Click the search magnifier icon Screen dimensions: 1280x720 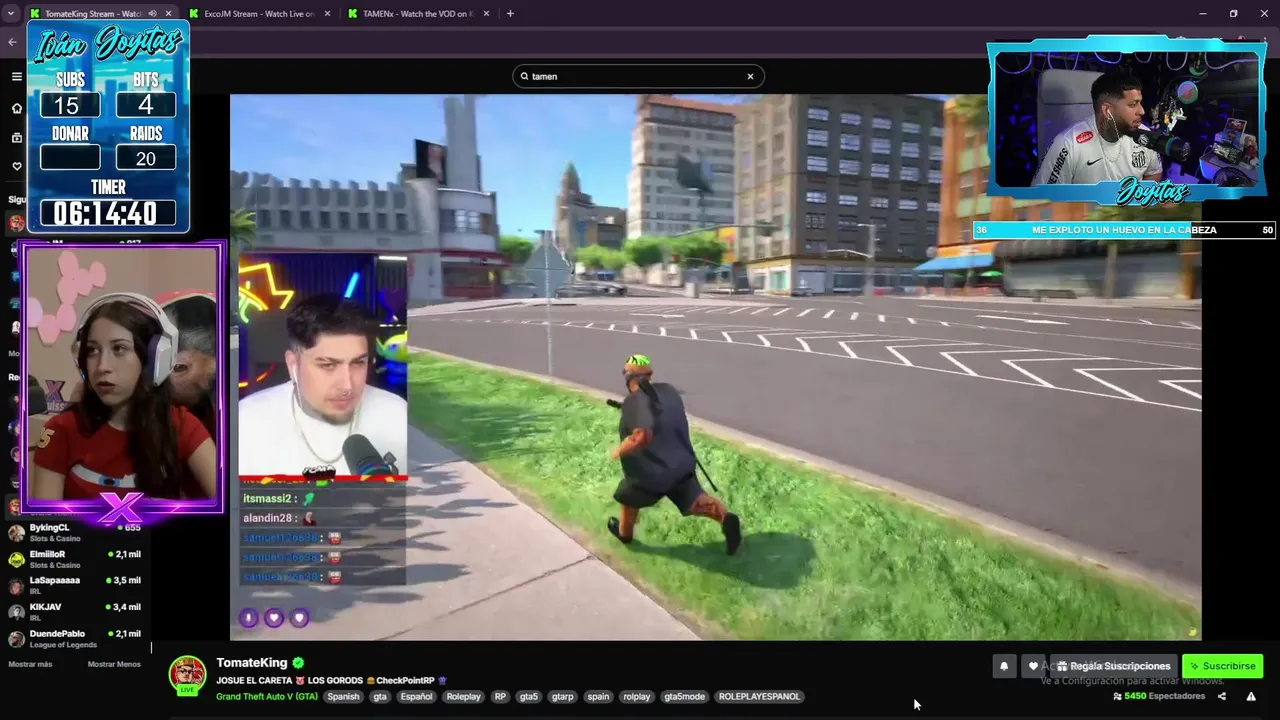(x=524, y=76)
